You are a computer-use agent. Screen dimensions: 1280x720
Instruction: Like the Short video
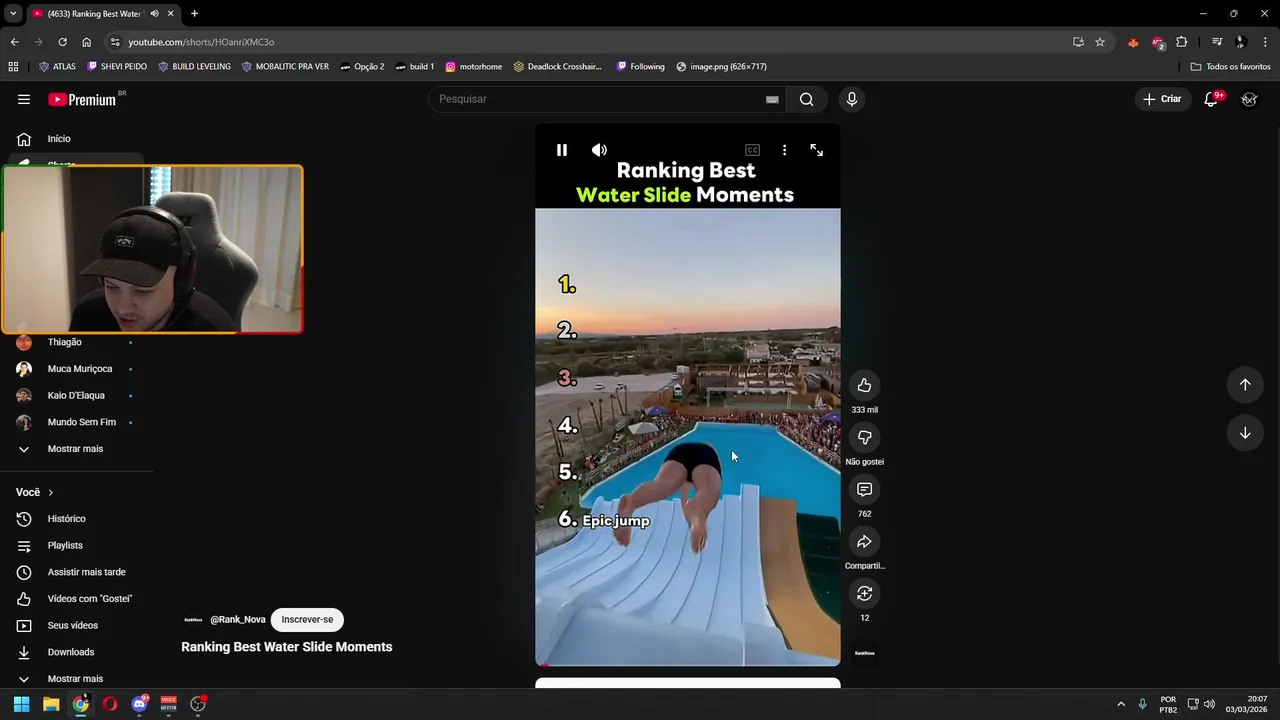[x=864, y=385]
